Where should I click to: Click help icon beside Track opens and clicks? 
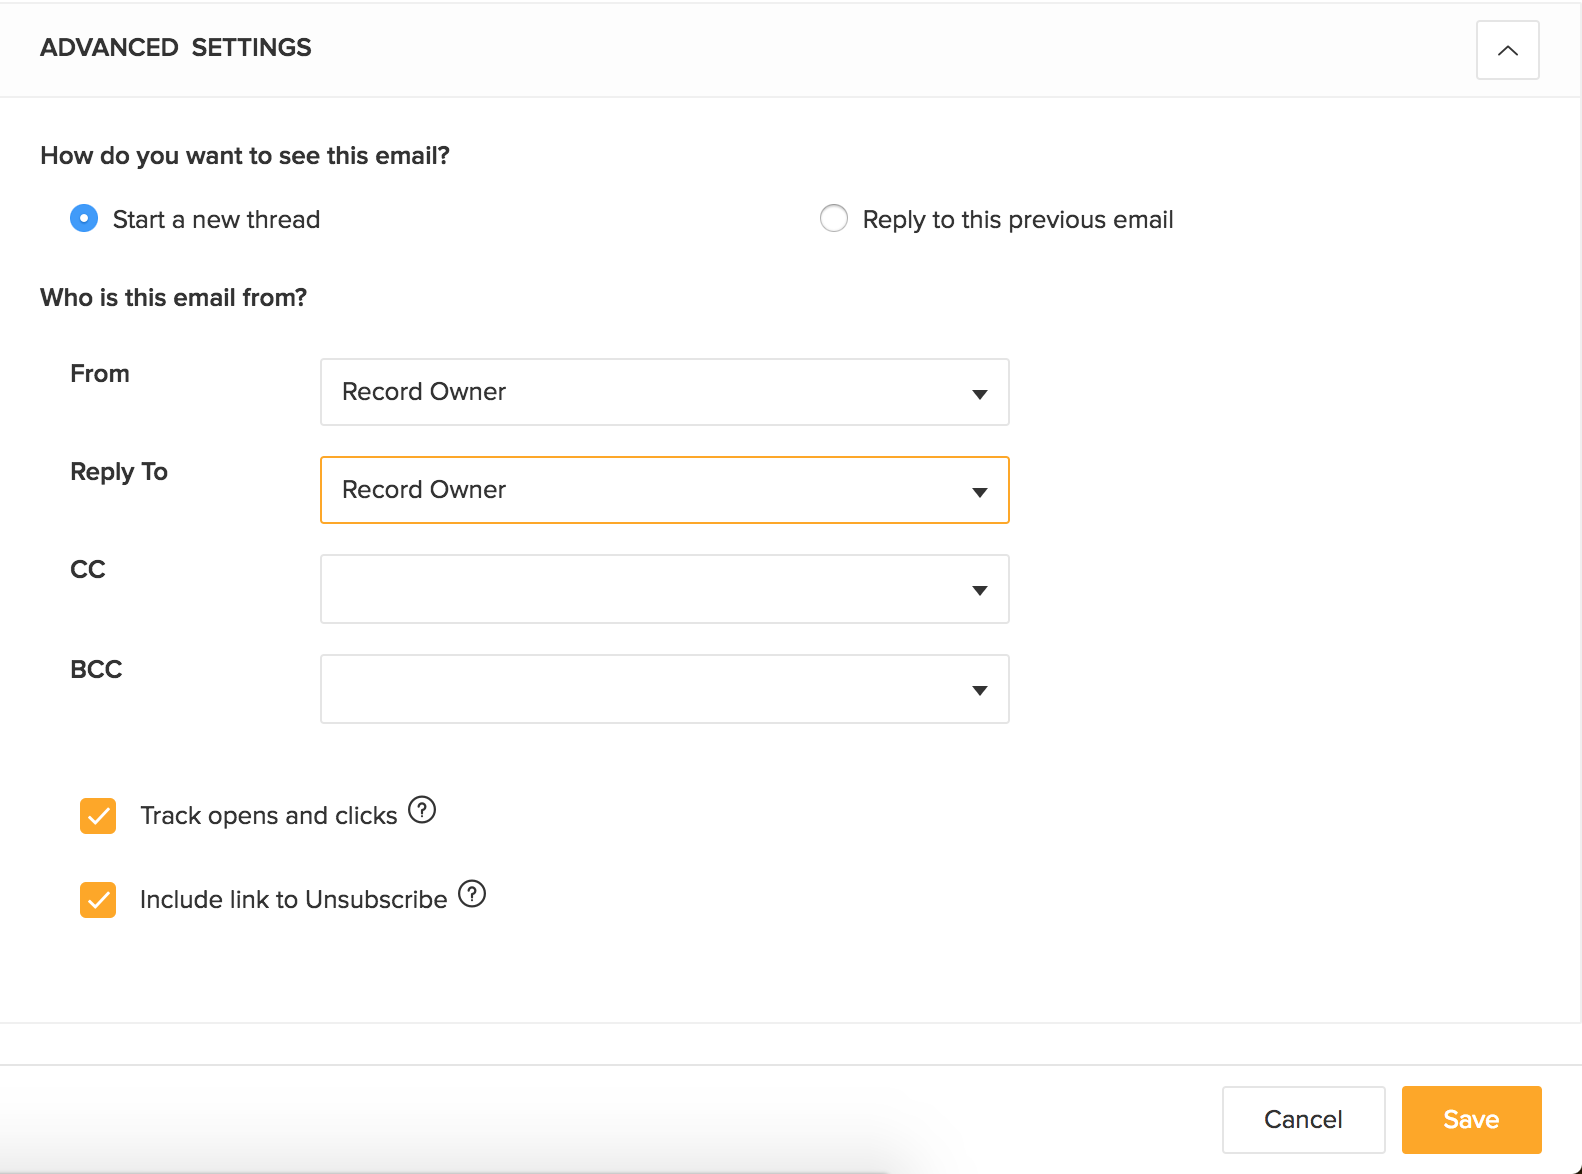(422, 809)
